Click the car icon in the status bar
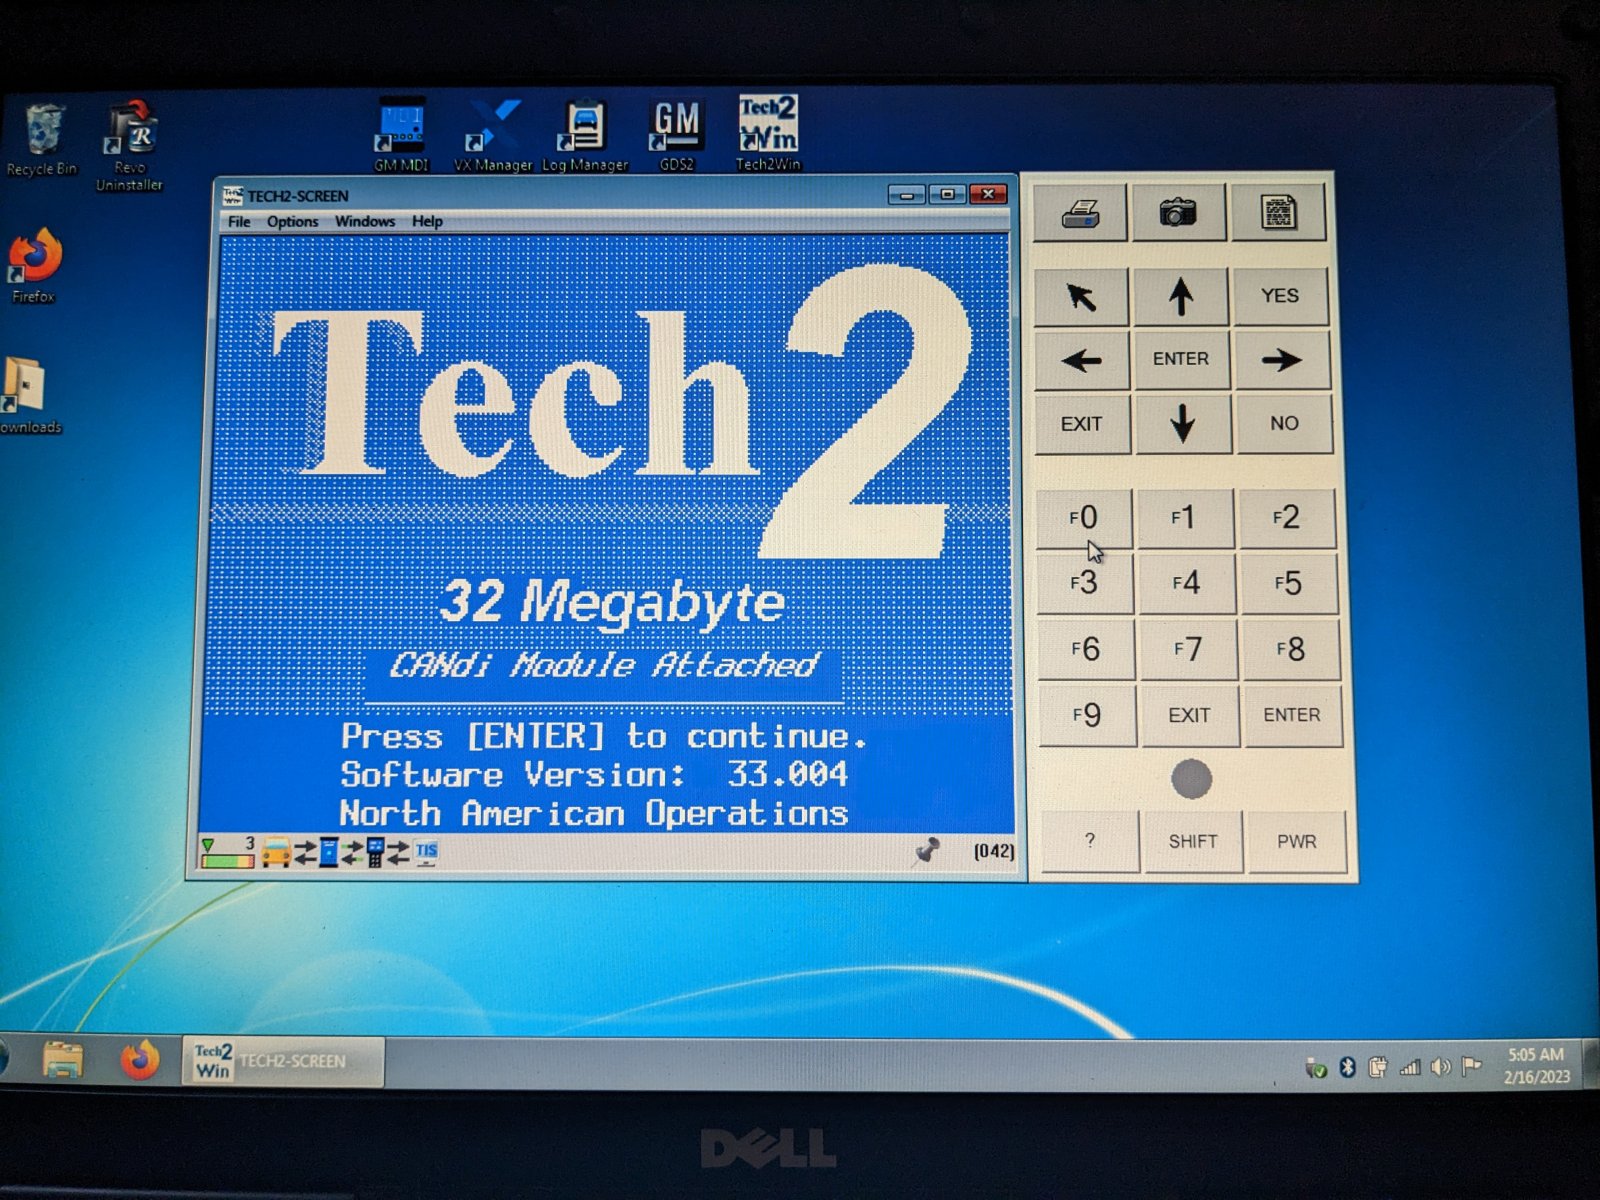The image size is (1600, 1200). click(x=276, y=853)
